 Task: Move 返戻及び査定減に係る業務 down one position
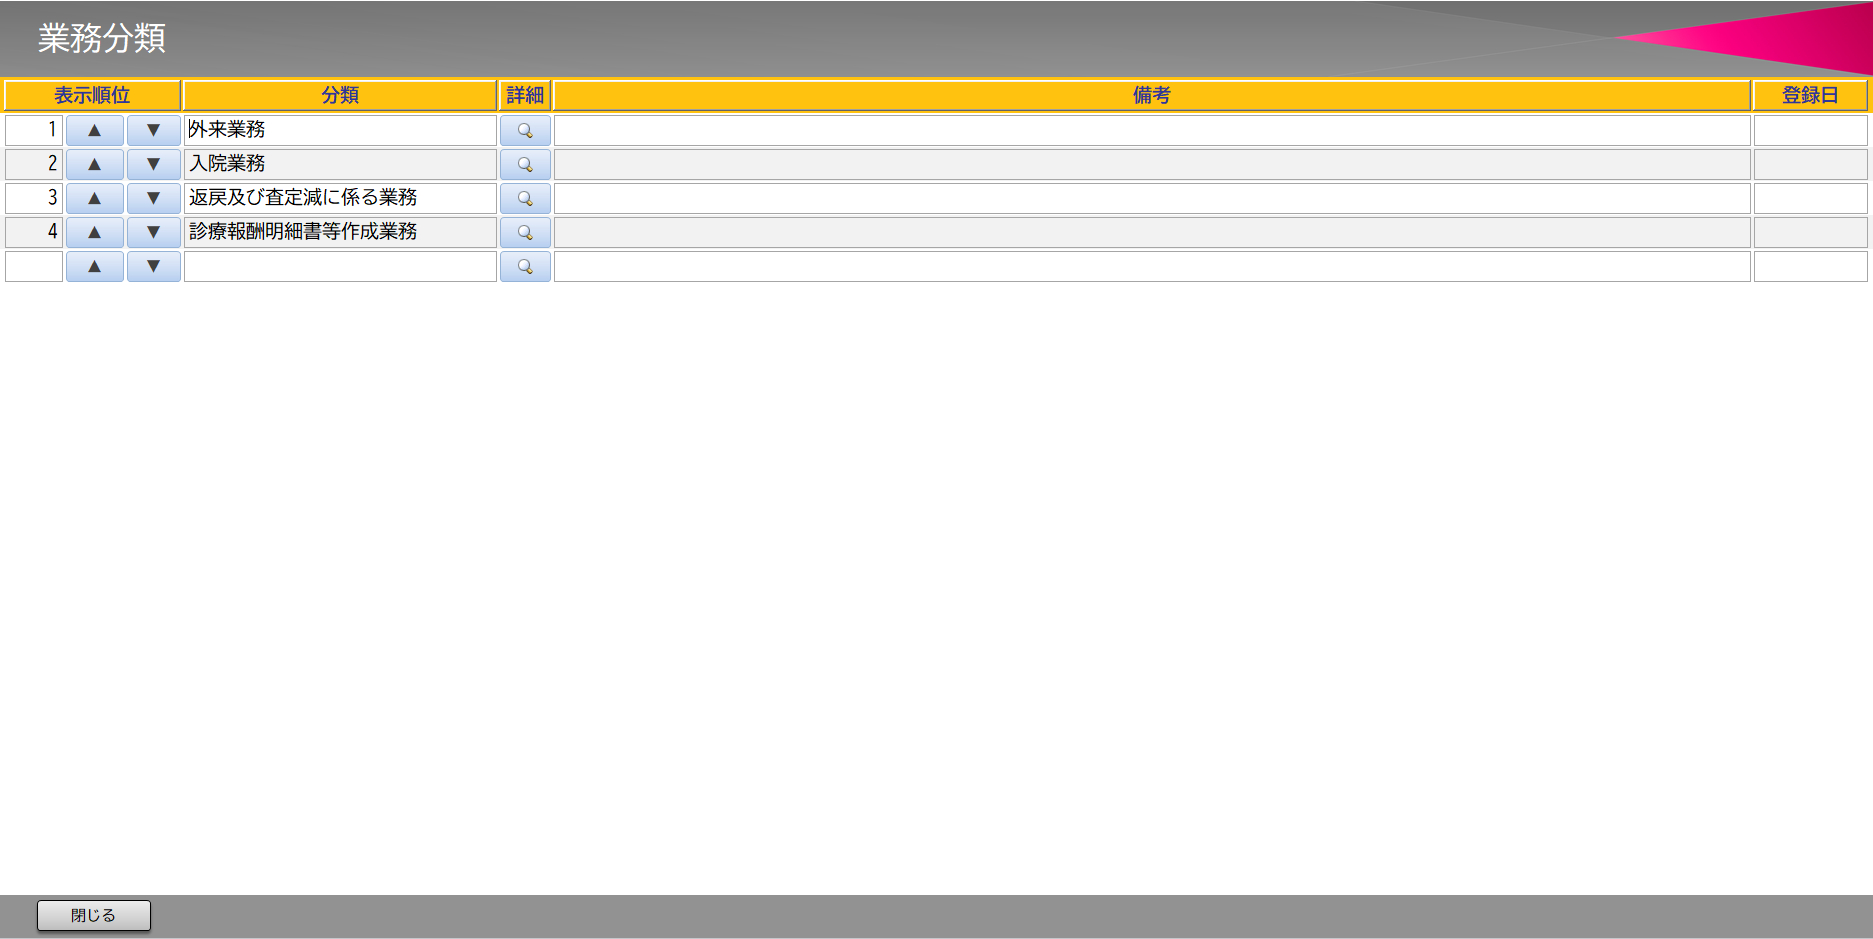click(x=153, y=198)
